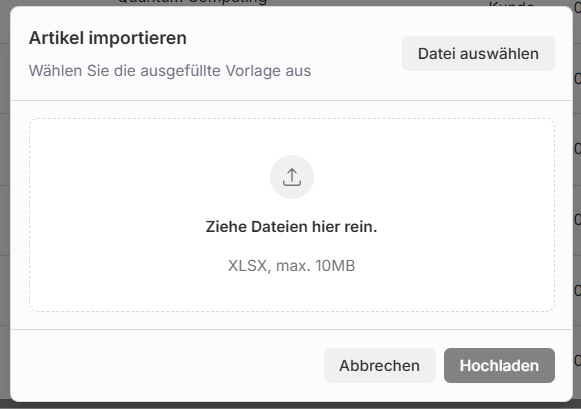Click the dark strip below the dialog
This screenshot has height=409, width=581.
[x=290, y=405]
